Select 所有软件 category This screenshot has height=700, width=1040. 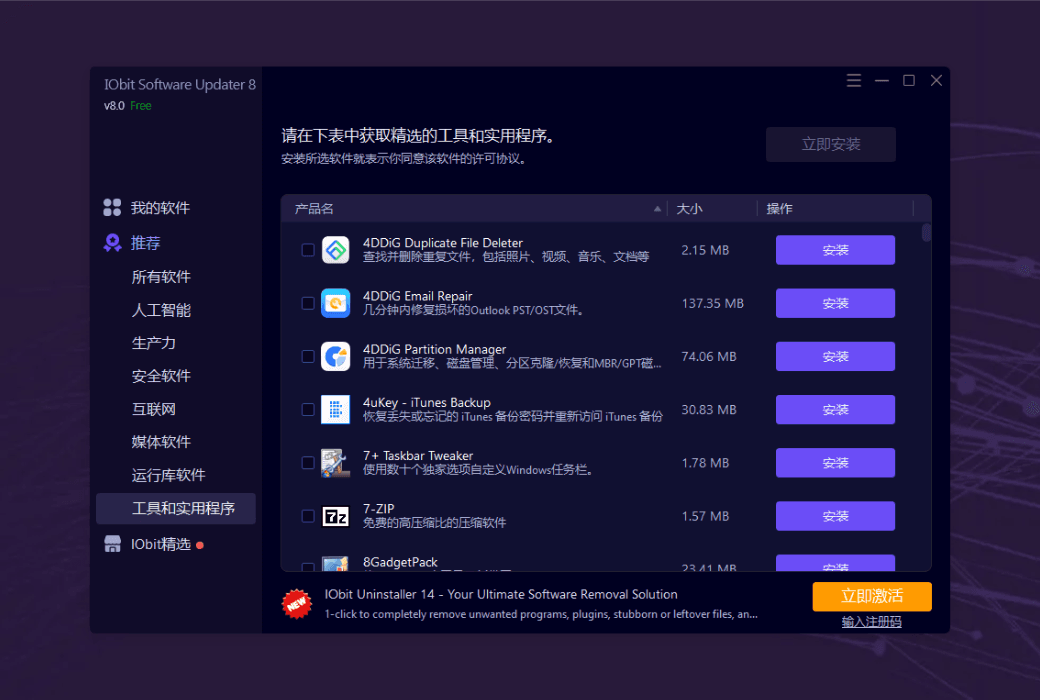coord(161,277)
